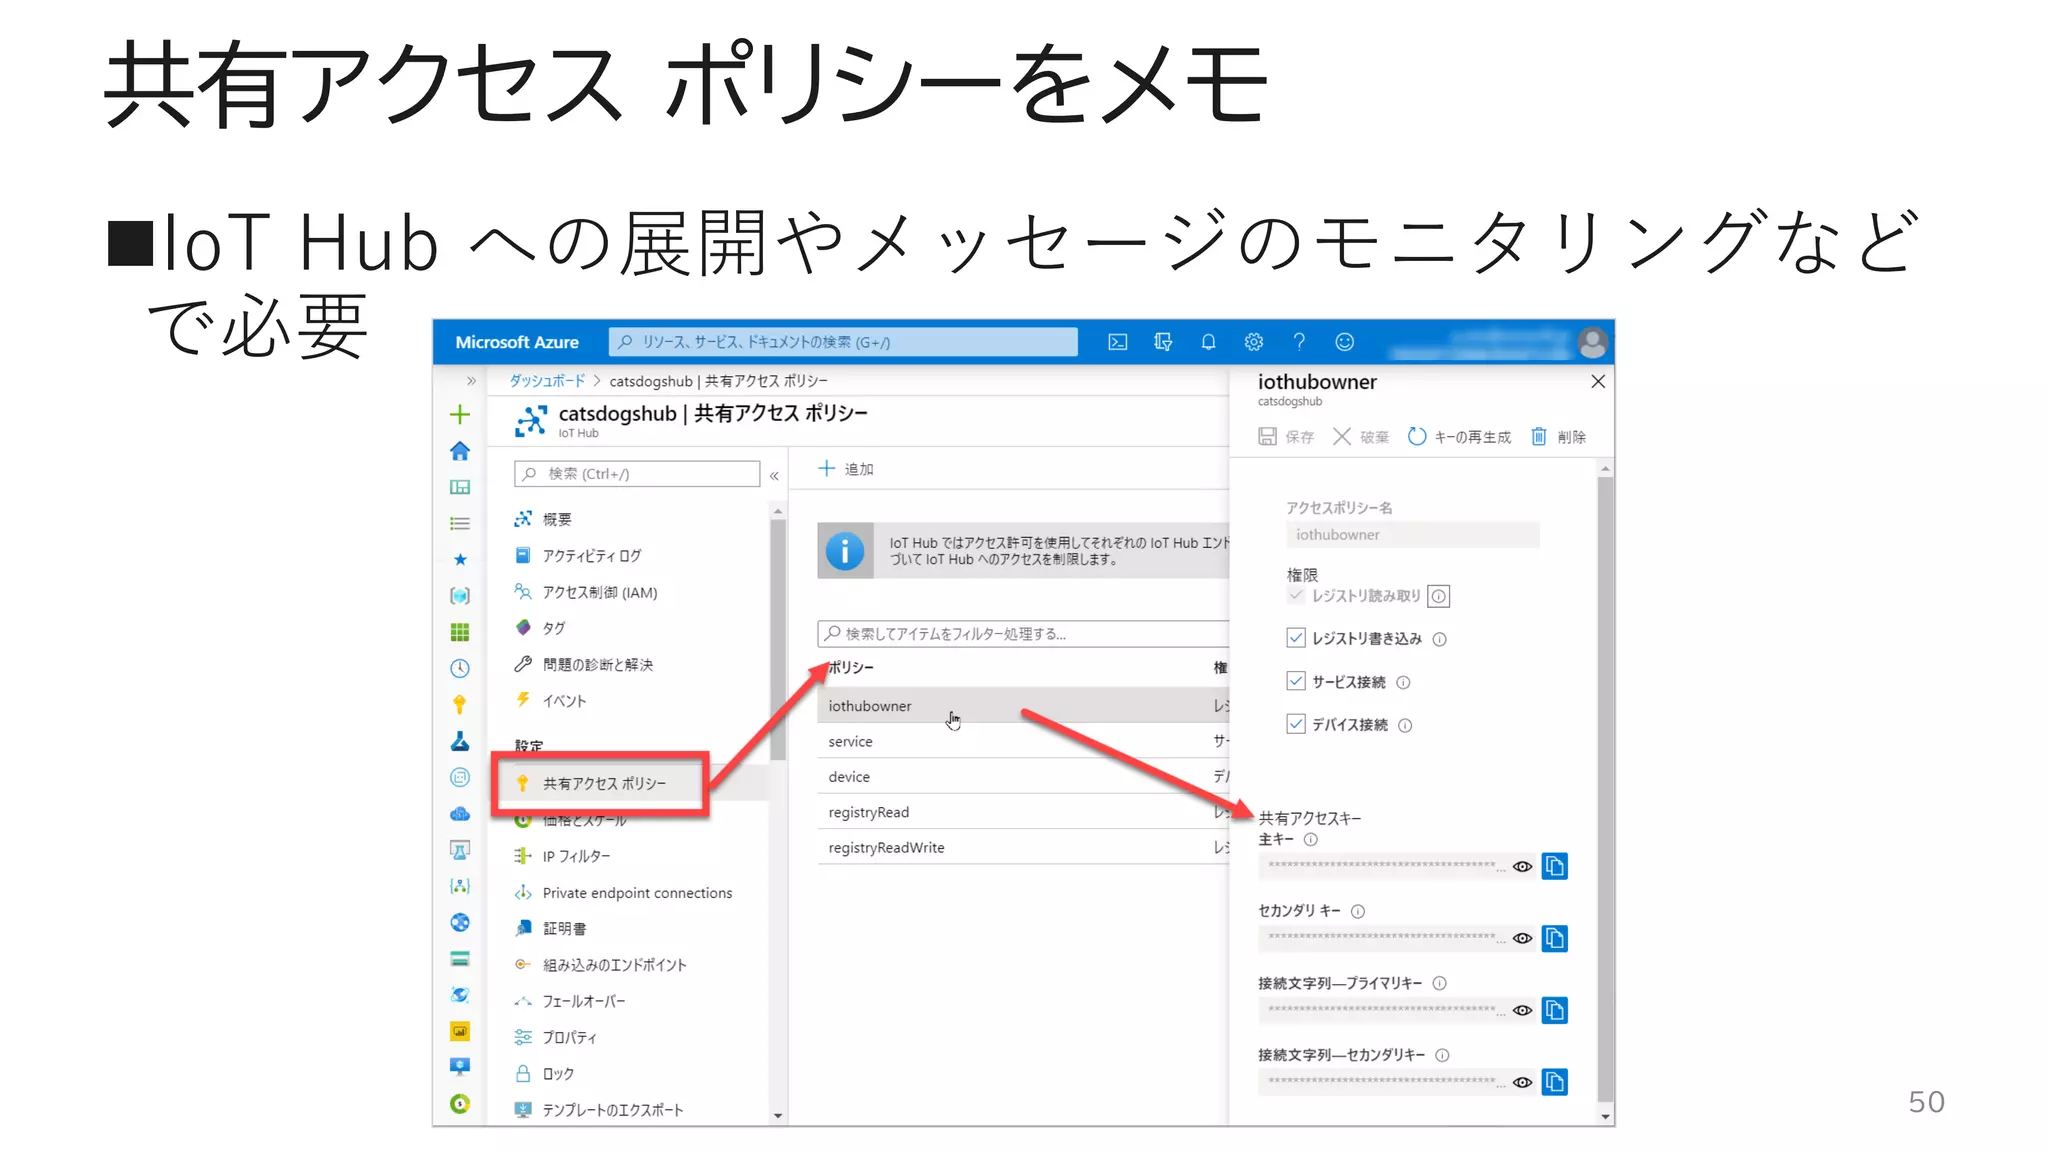The image size is (2048, 1152).
Task: Open プロパティ menu item
Action: pos(555,1038)
